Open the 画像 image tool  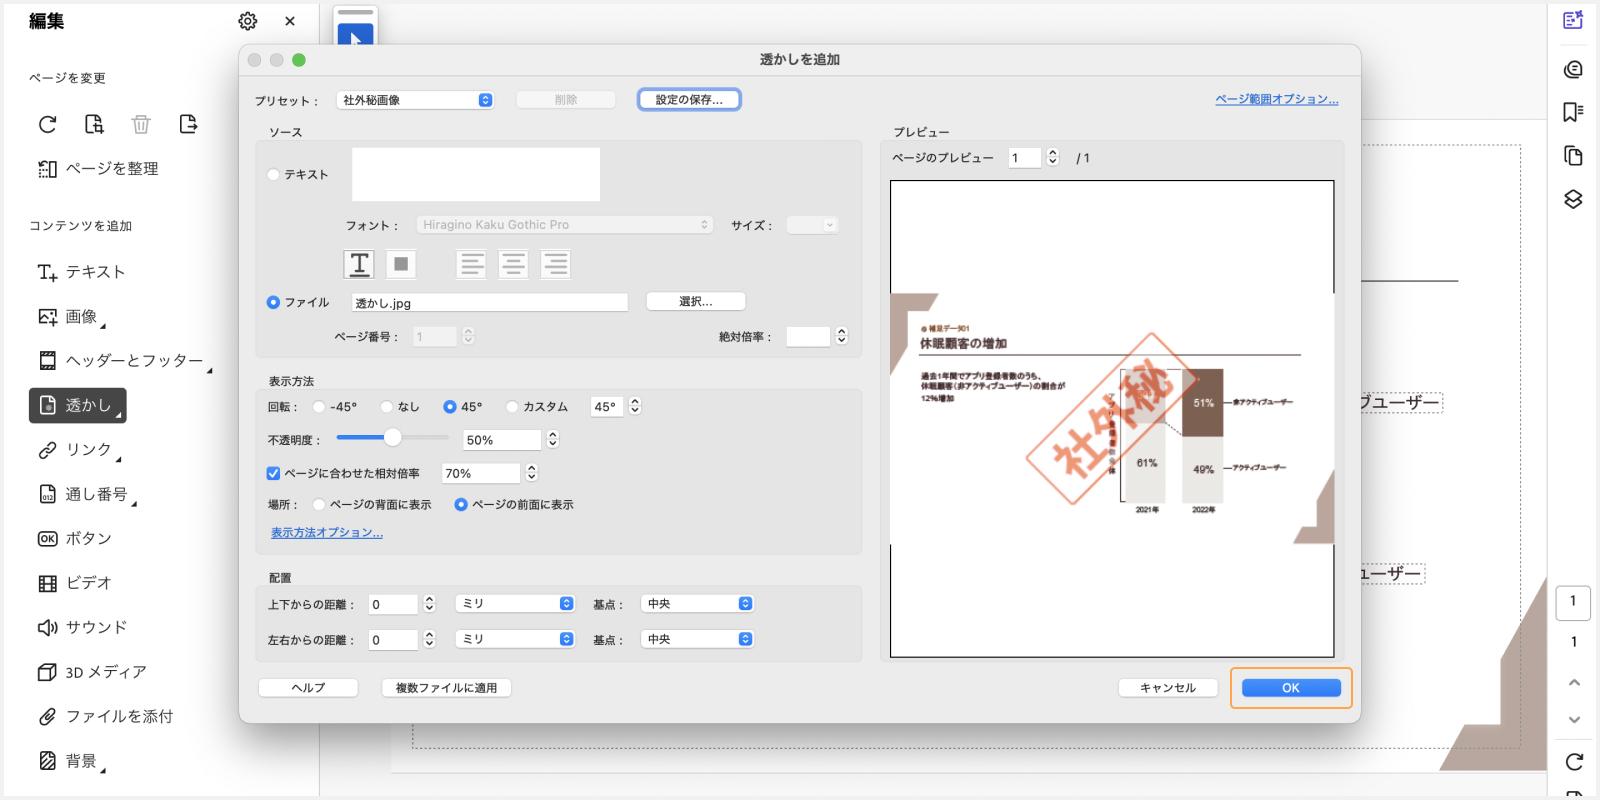point(70,317)
